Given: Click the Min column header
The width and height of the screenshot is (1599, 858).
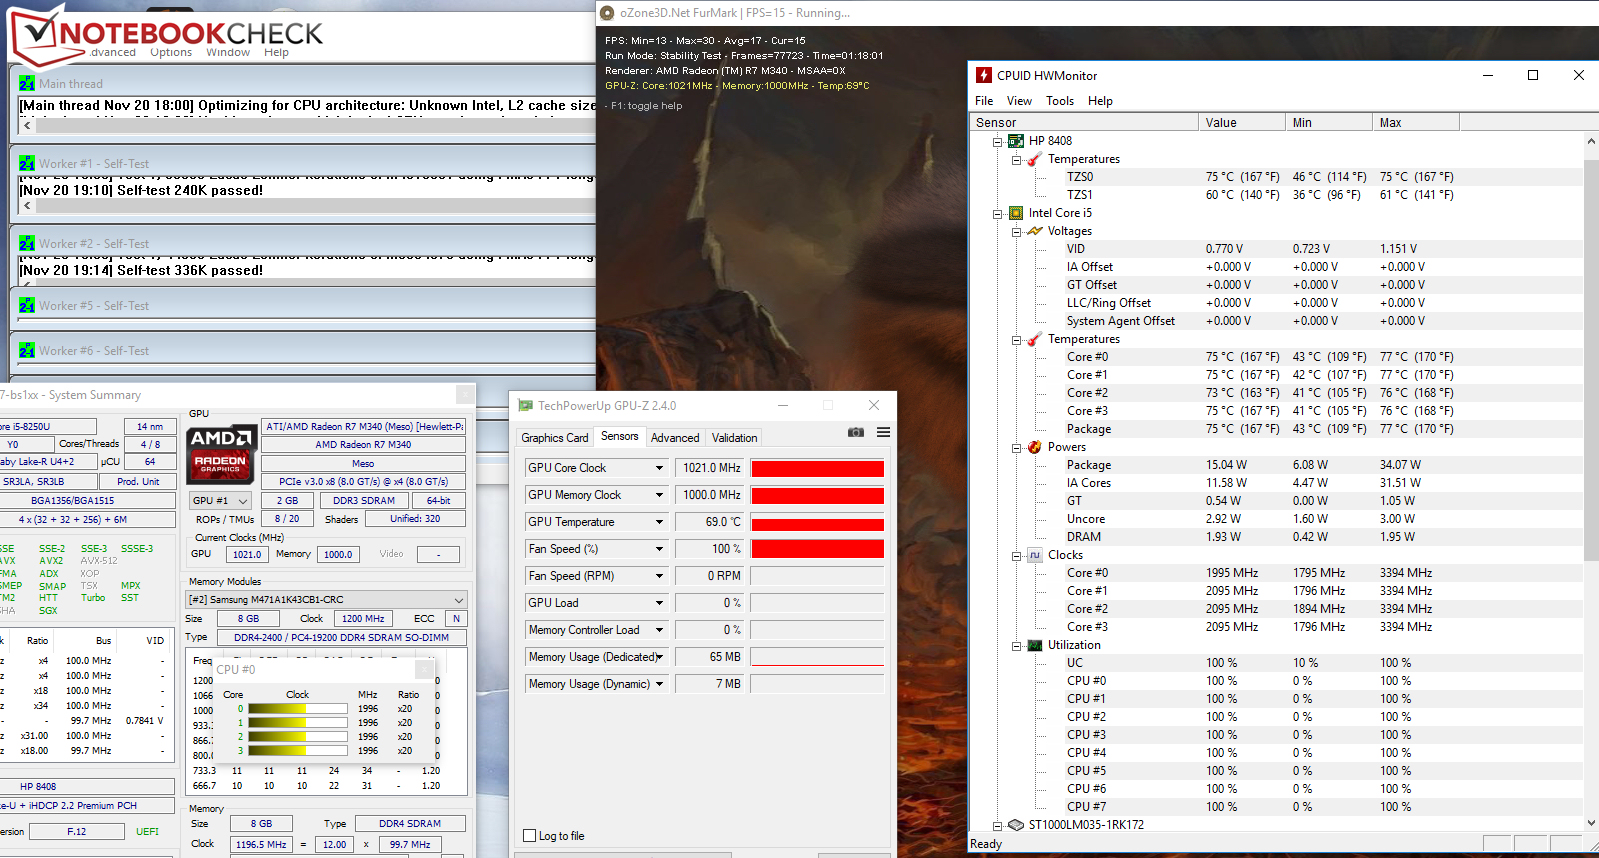Looking at the screenshot, I should [x=1329, y=123].
